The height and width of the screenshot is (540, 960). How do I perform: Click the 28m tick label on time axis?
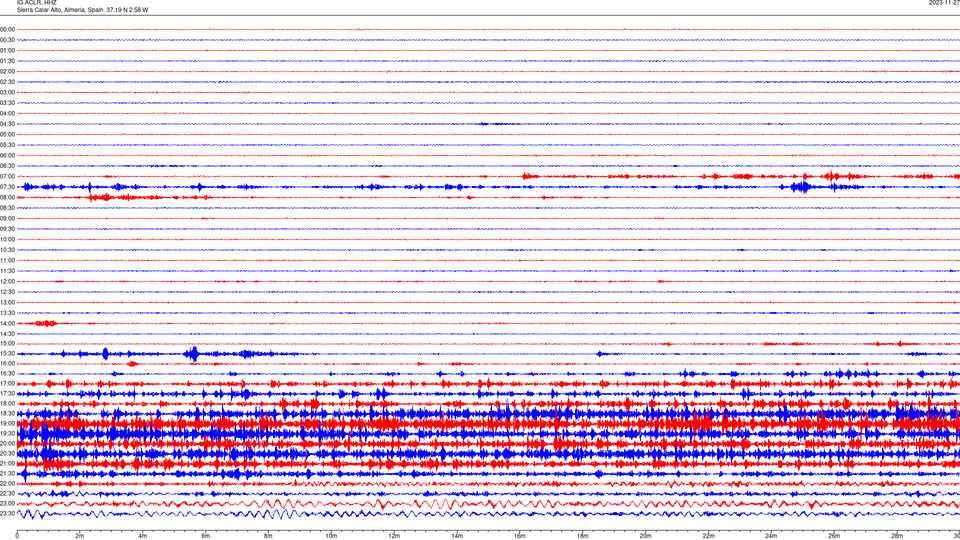tap(897, 536)
